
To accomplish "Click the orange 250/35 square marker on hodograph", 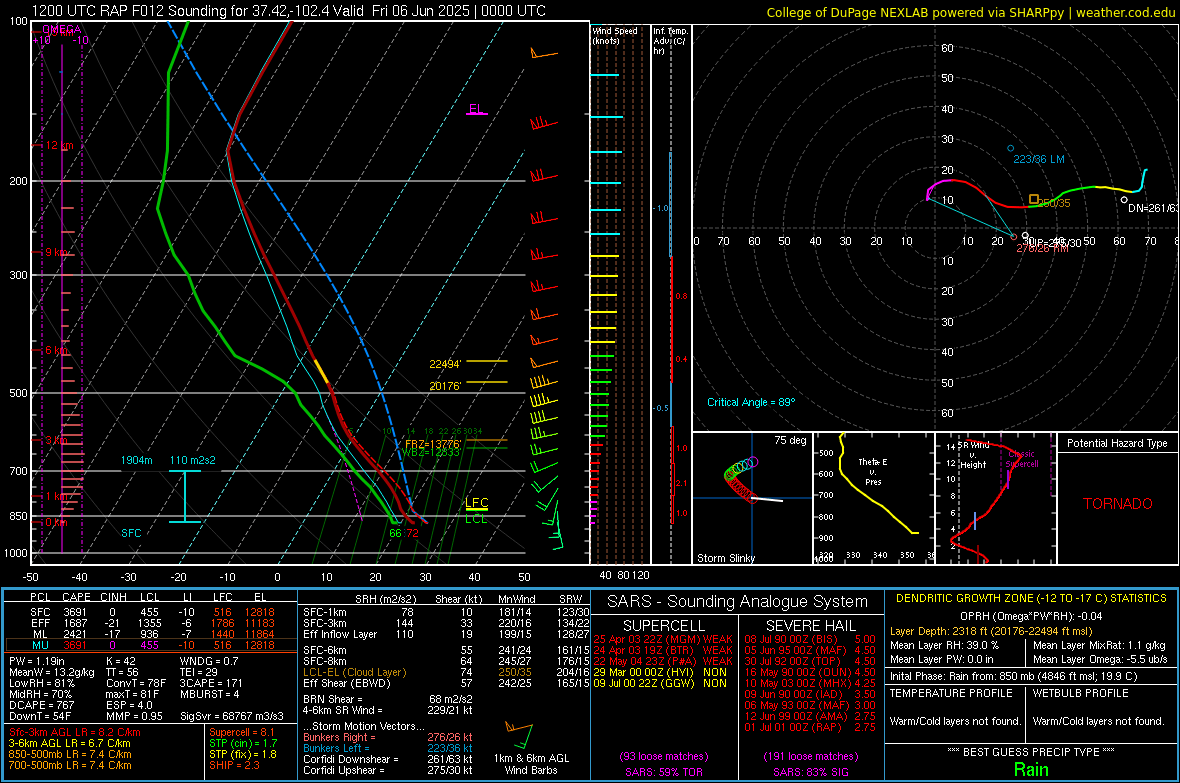I will pyautogui.click(x=1034, y=200).
